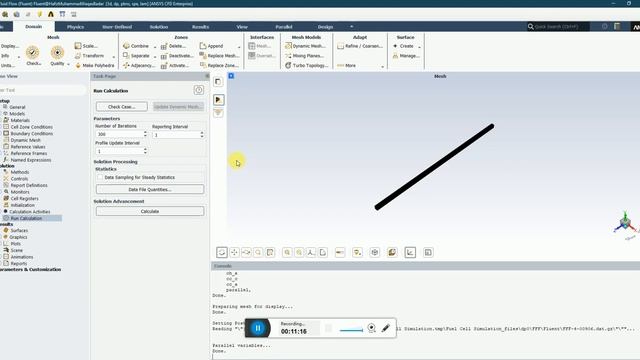Select Run Calculation in the tree

pos(26,218)
